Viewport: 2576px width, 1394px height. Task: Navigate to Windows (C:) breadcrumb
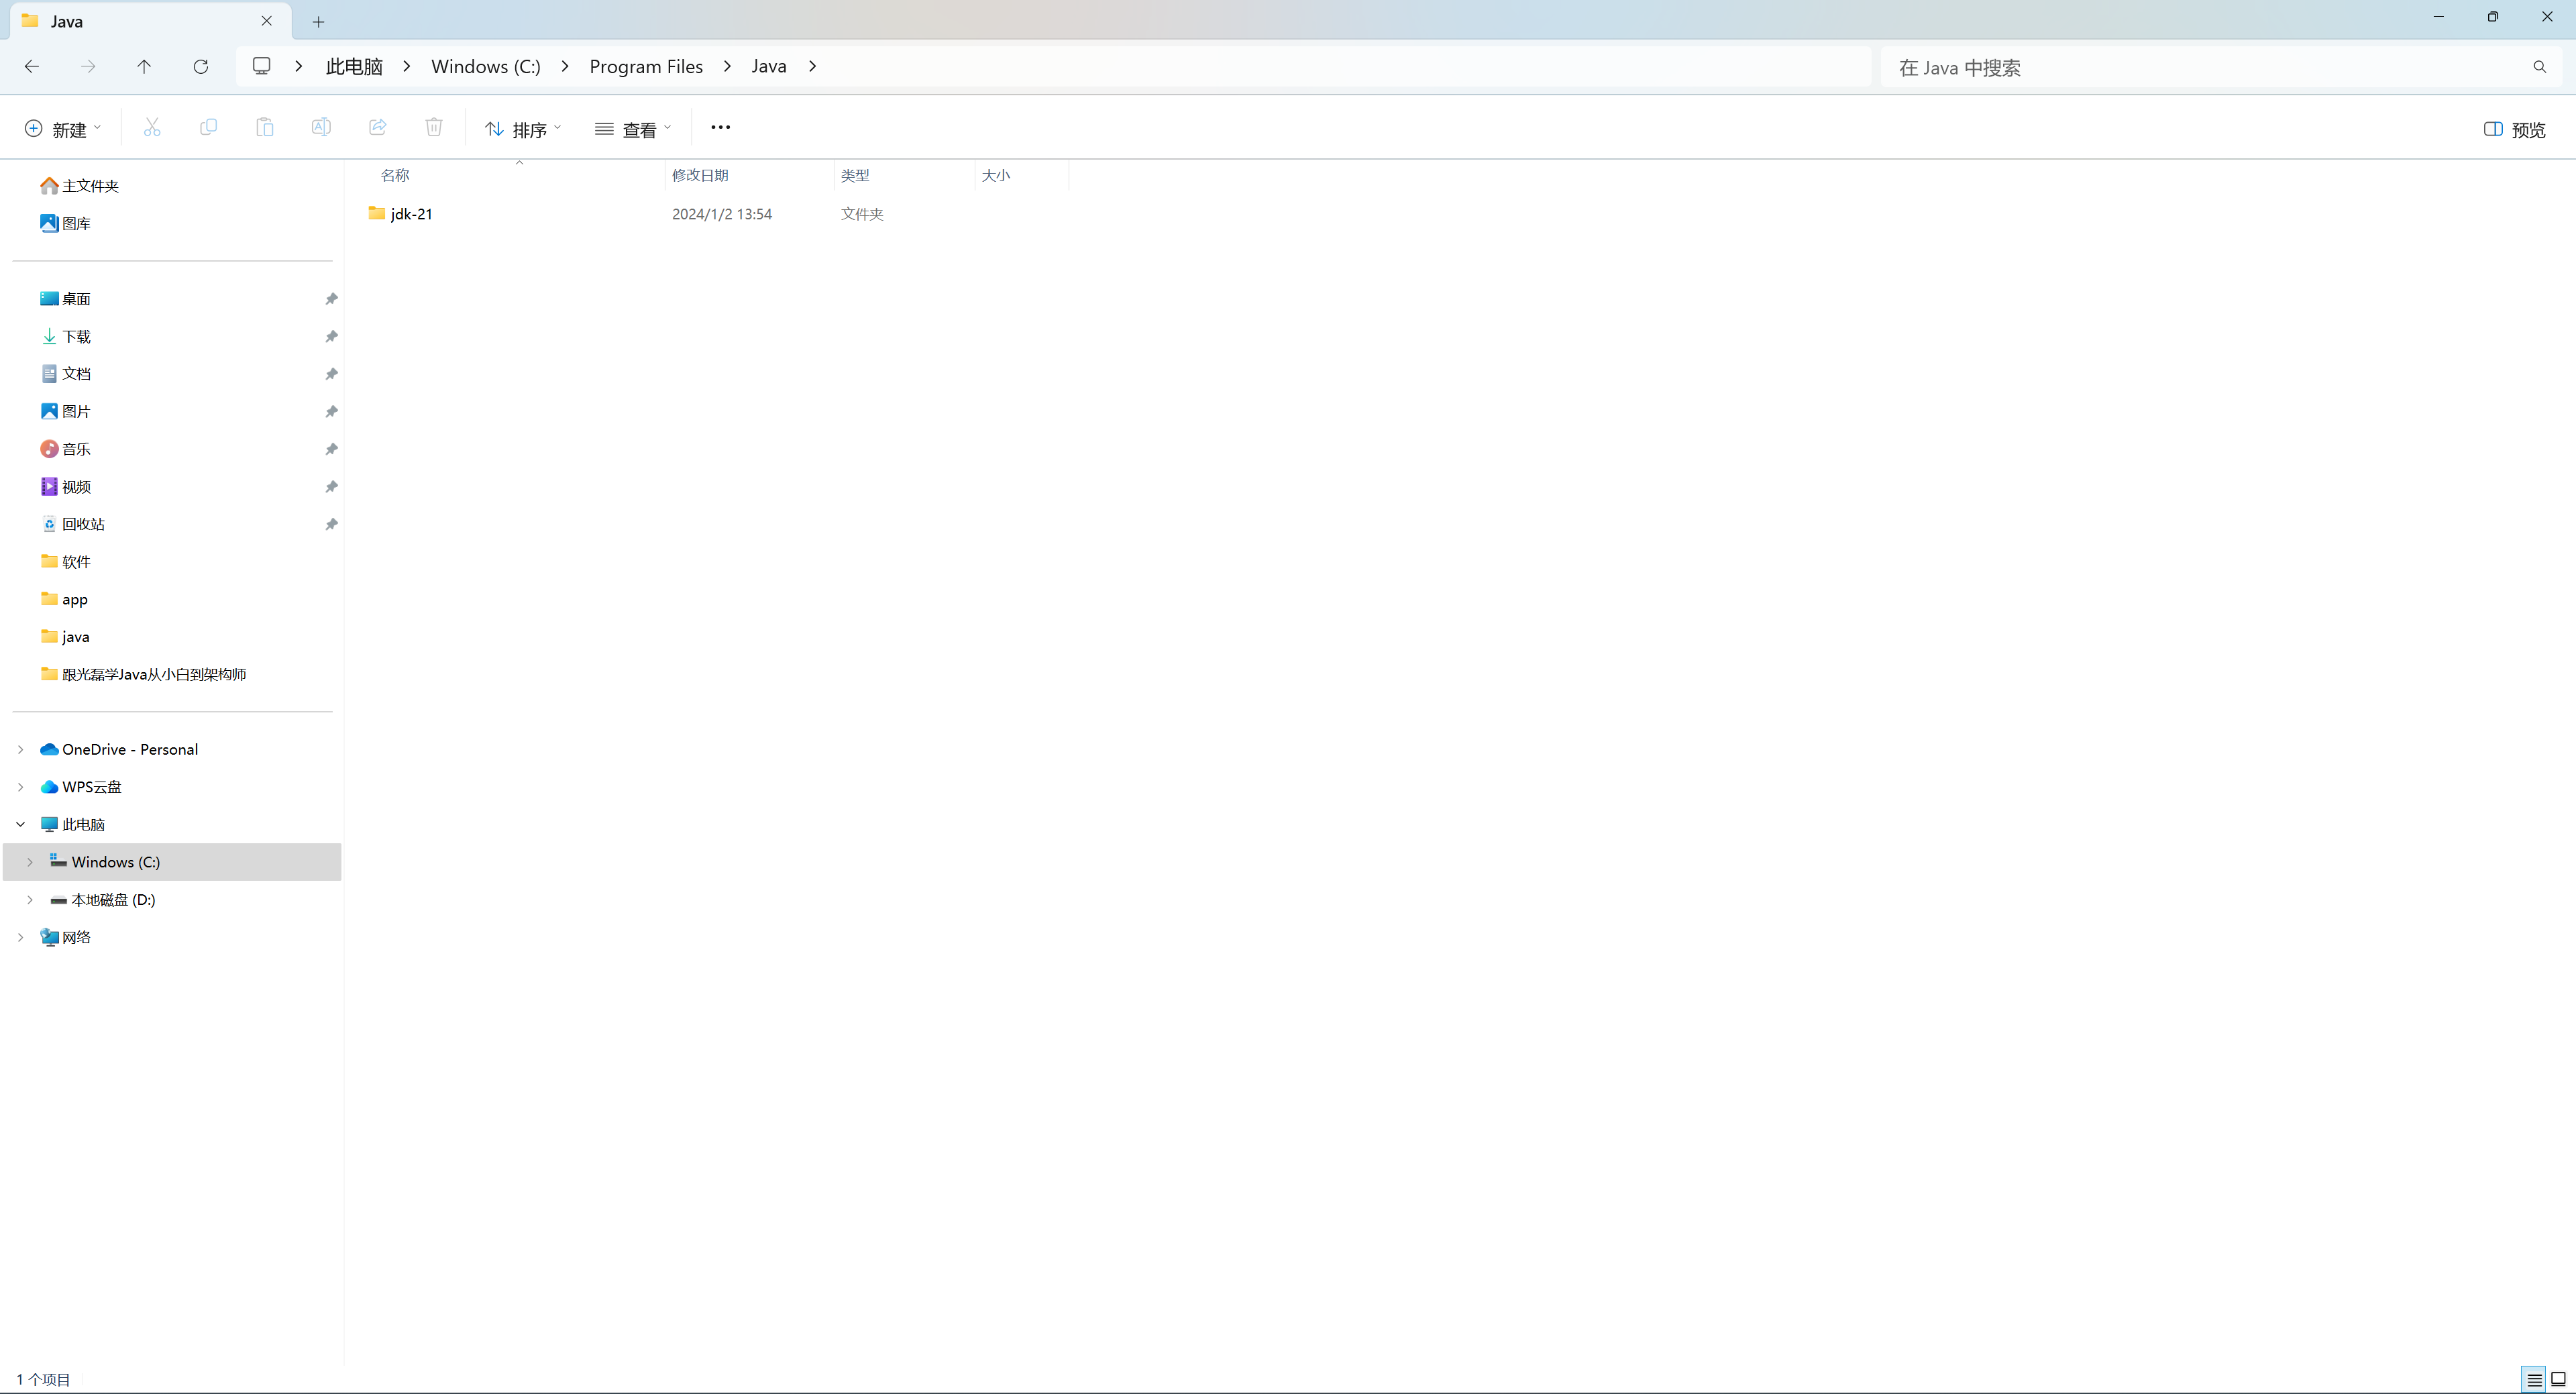tap(486, 66)
